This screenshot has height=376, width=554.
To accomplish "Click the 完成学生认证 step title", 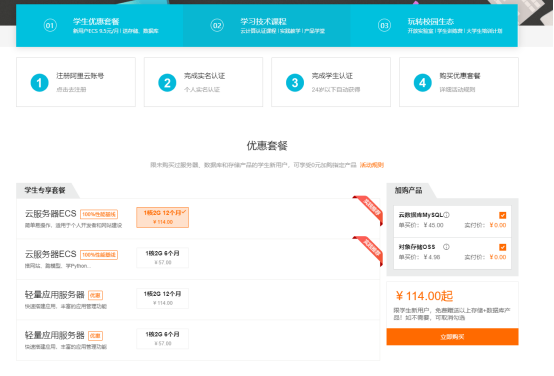I will [332, 76].
